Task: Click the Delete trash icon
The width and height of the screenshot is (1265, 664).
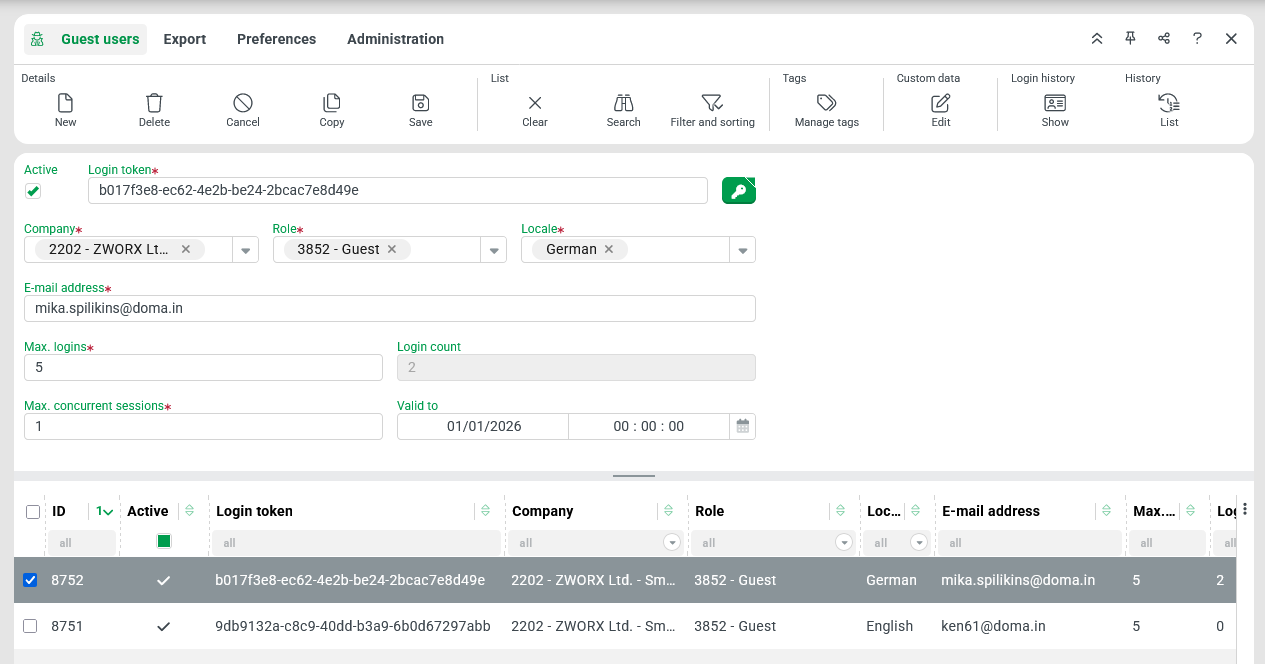Action: point(154,103)
